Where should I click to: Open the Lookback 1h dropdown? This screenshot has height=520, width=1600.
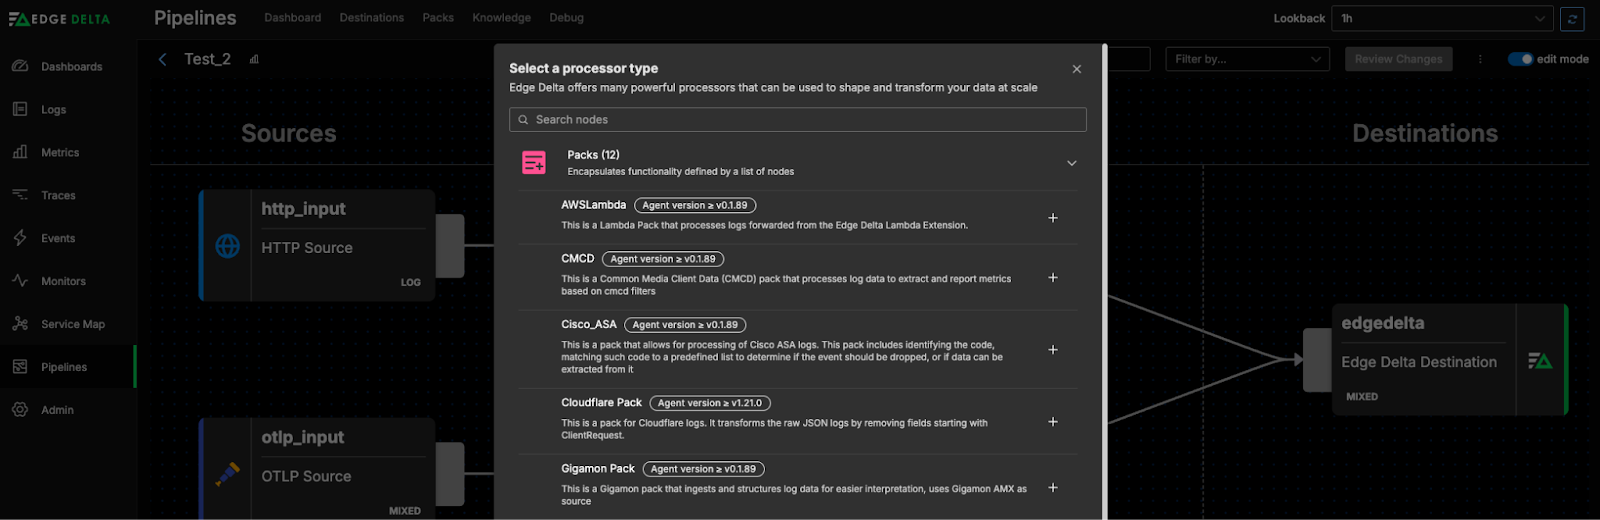pyautogui.click(x=1443, y=19)
